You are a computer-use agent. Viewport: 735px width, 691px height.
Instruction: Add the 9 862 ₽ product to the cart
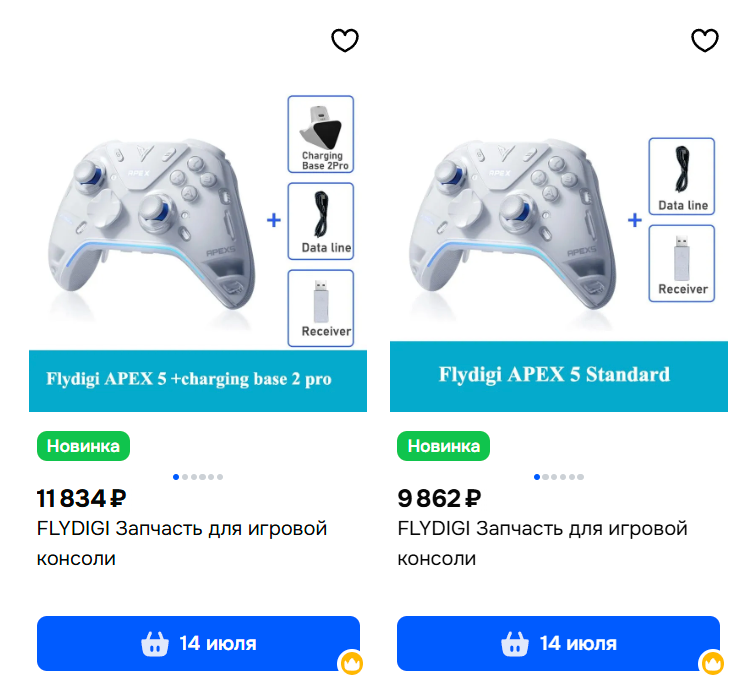[558, 643]
